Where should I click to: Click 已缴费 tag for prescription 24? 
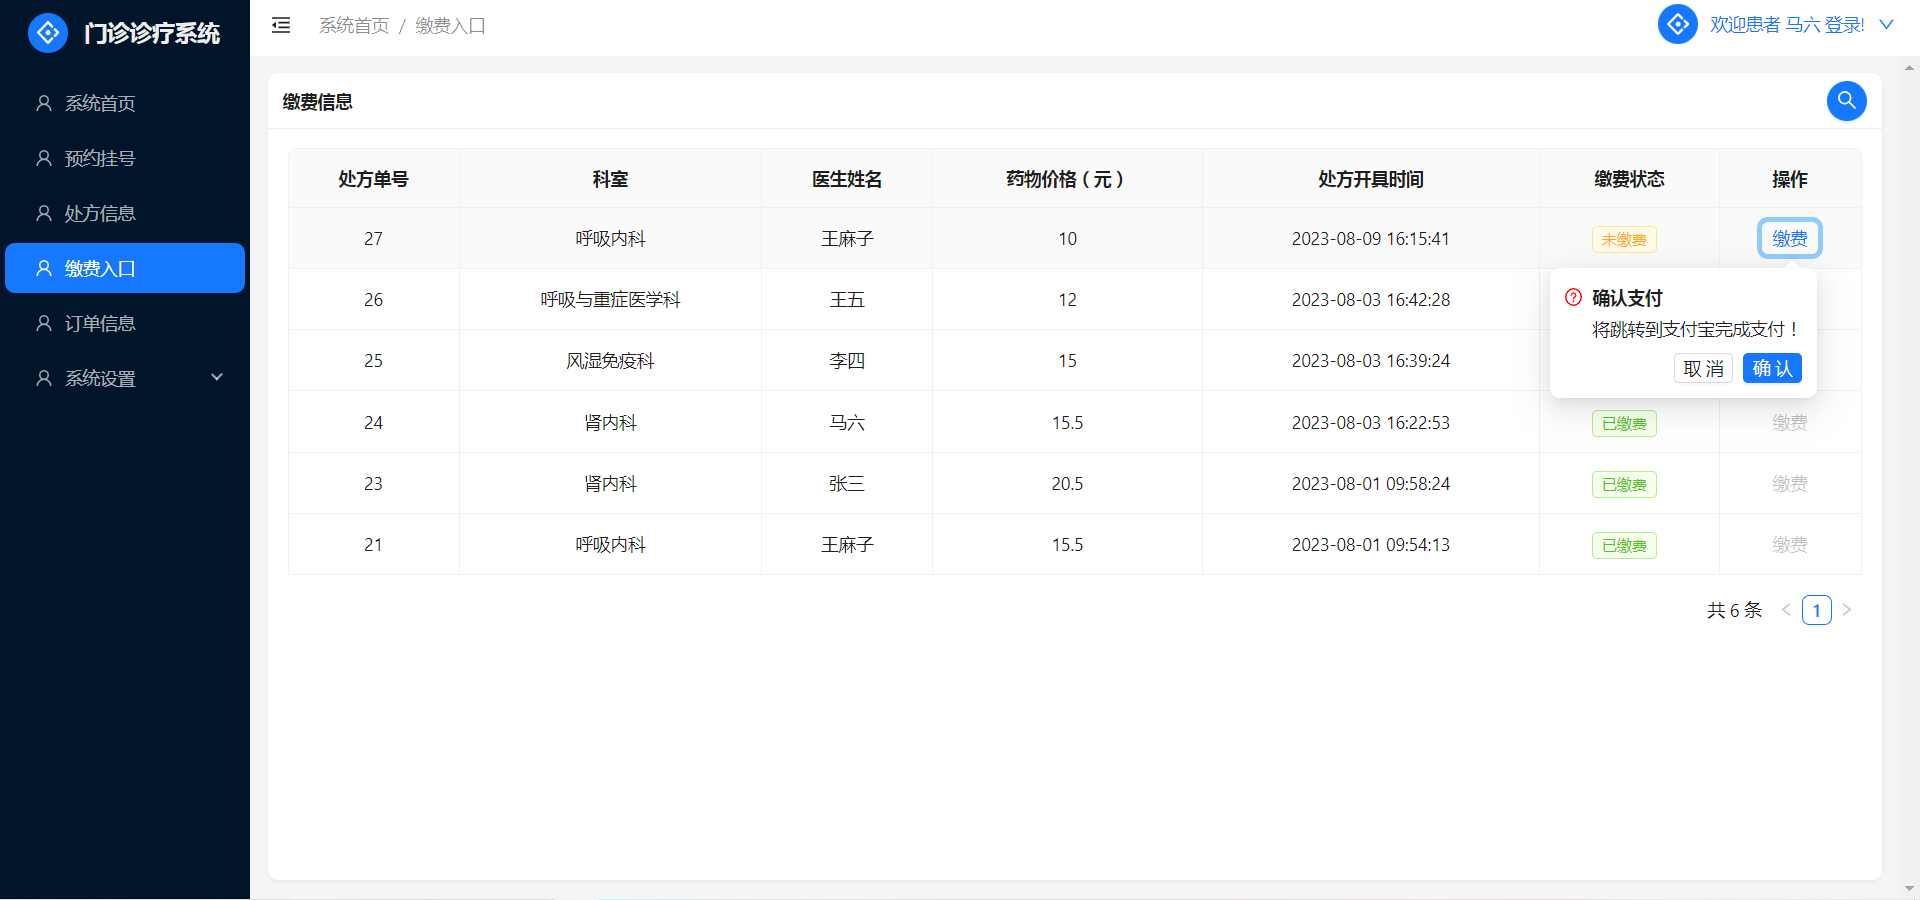coord(1624,423)
